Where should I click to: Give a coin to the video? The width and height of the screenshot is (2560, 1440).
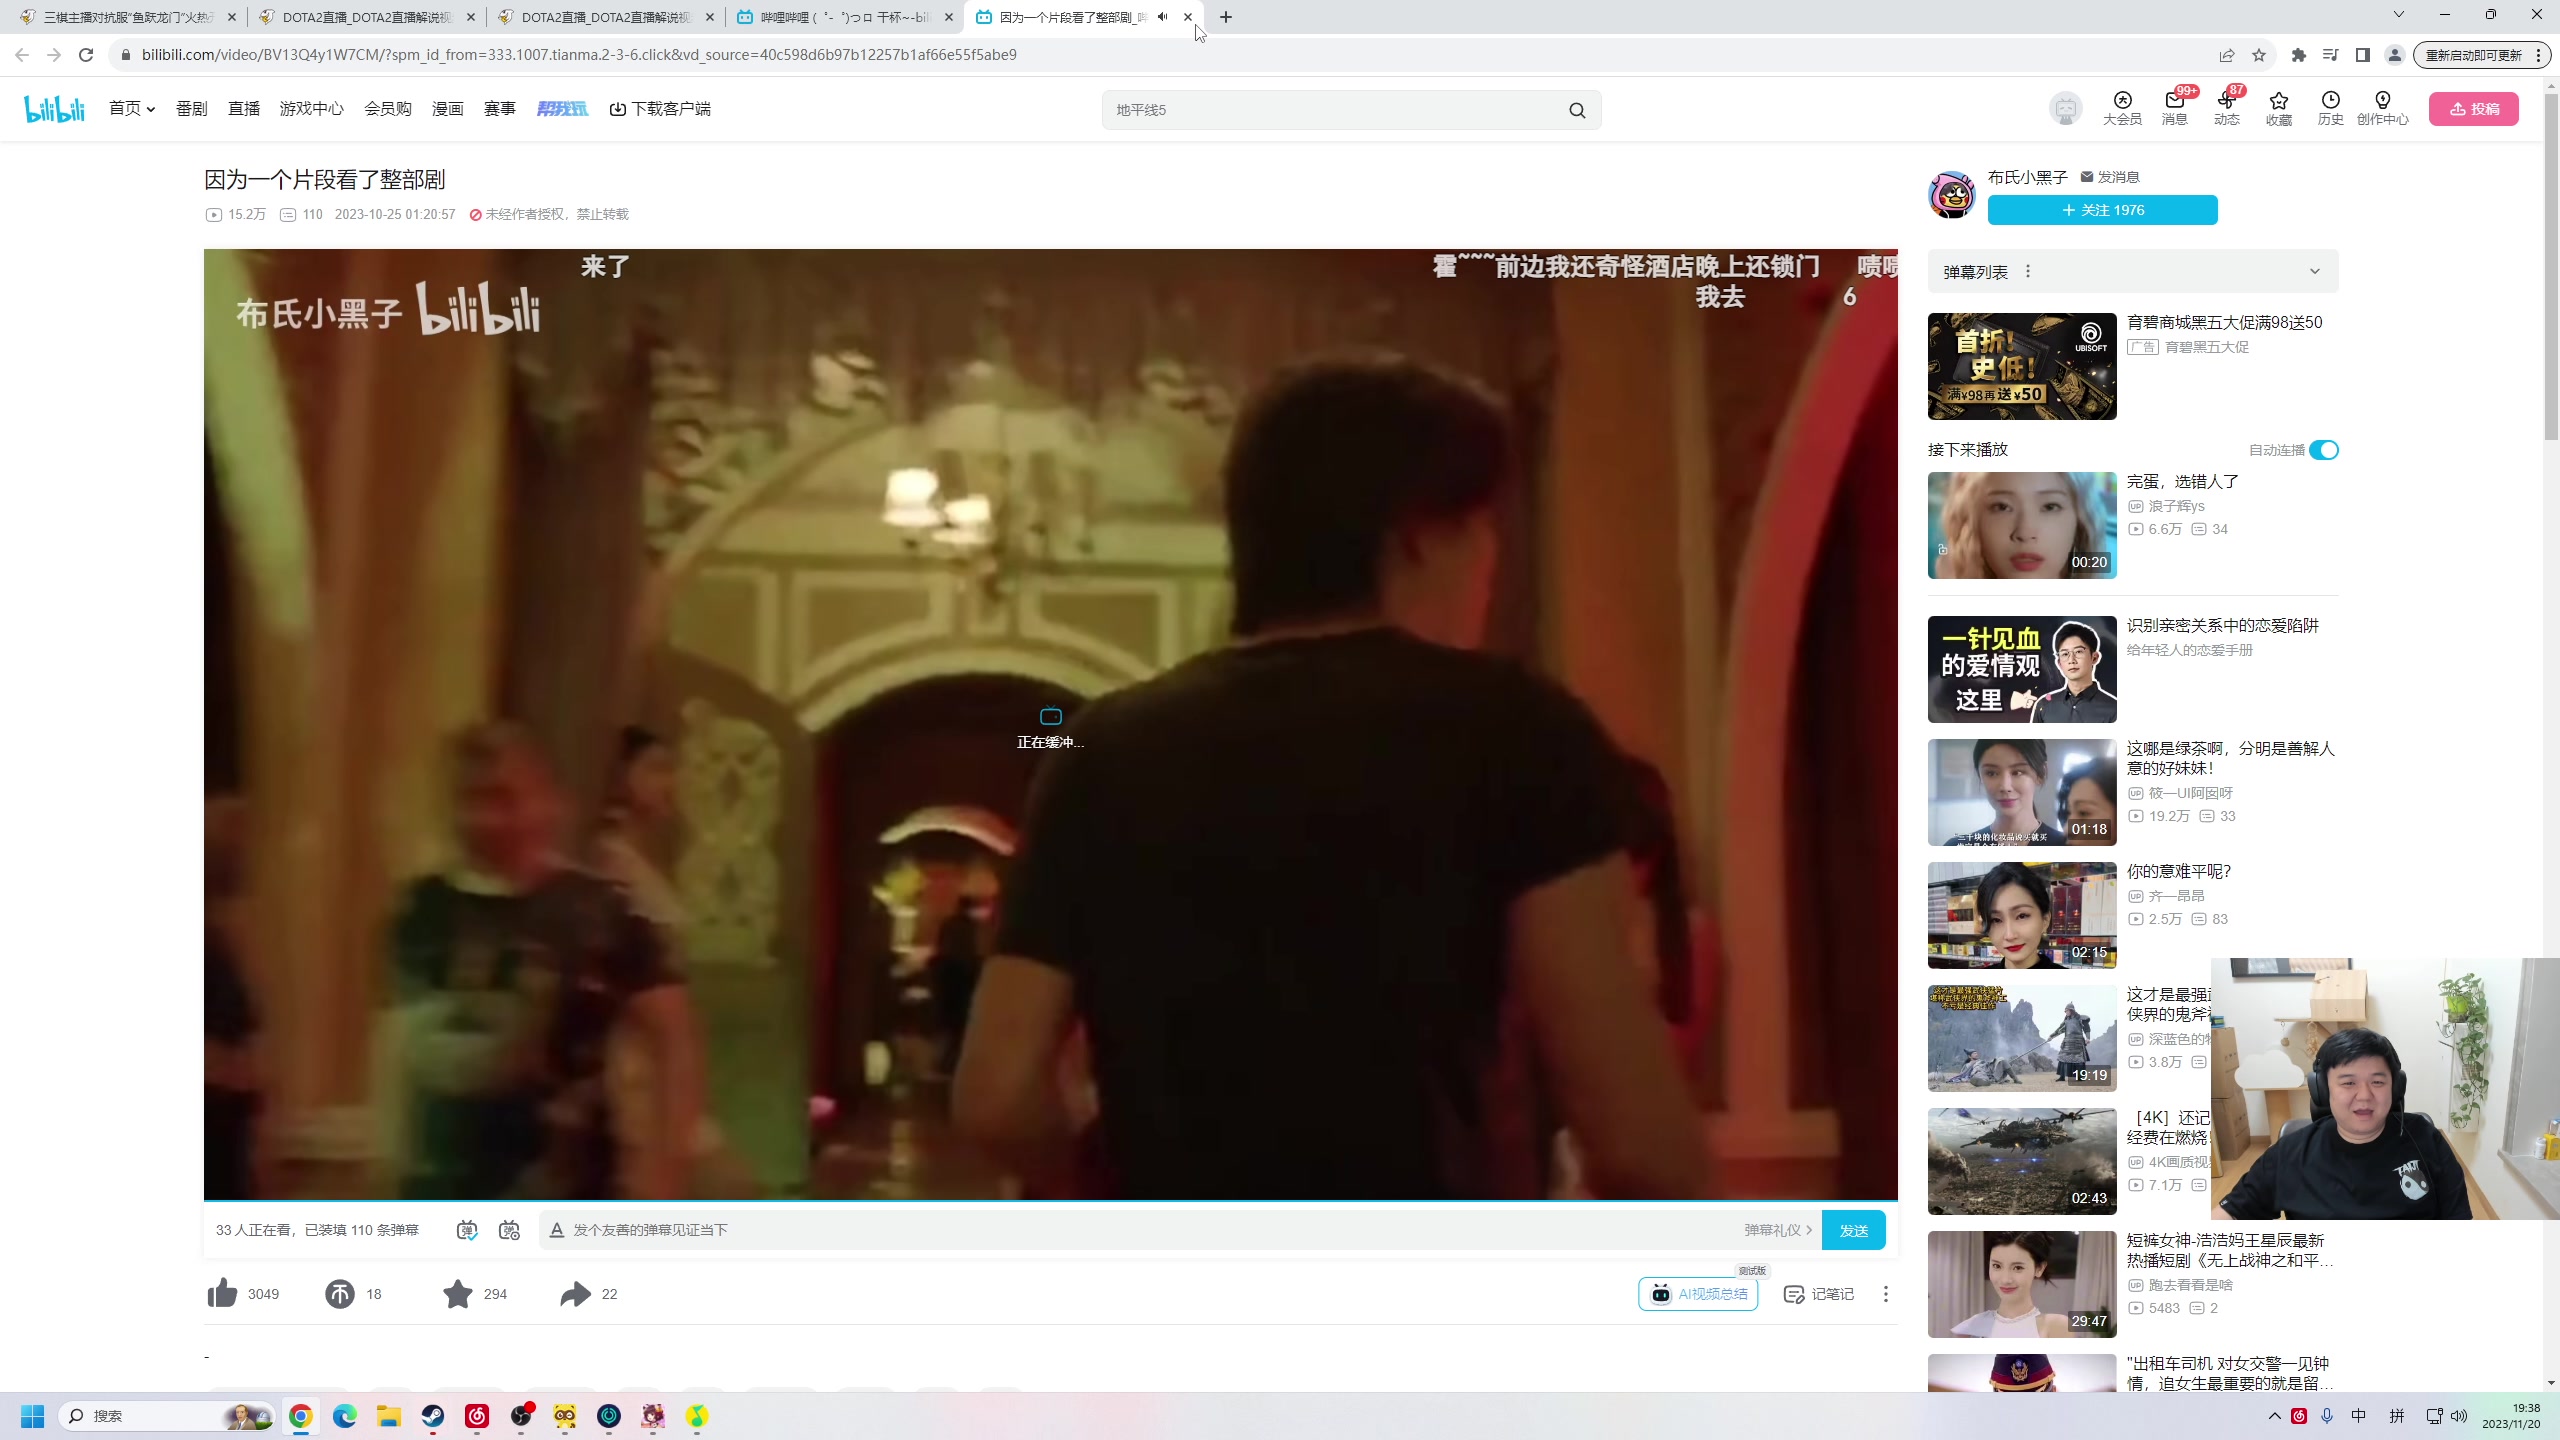(340, 1293)
